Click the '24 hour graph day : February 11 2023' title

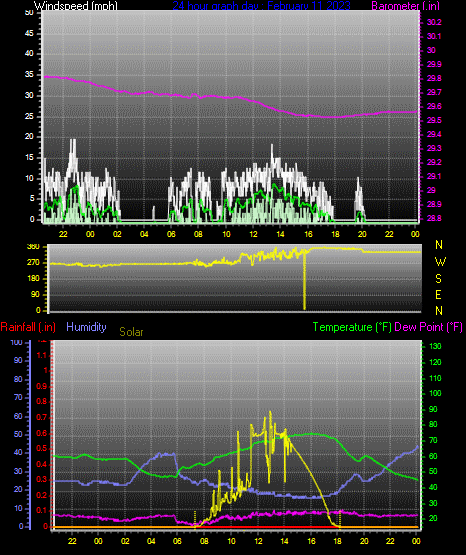pyautogui.click(x=261, y=5)
